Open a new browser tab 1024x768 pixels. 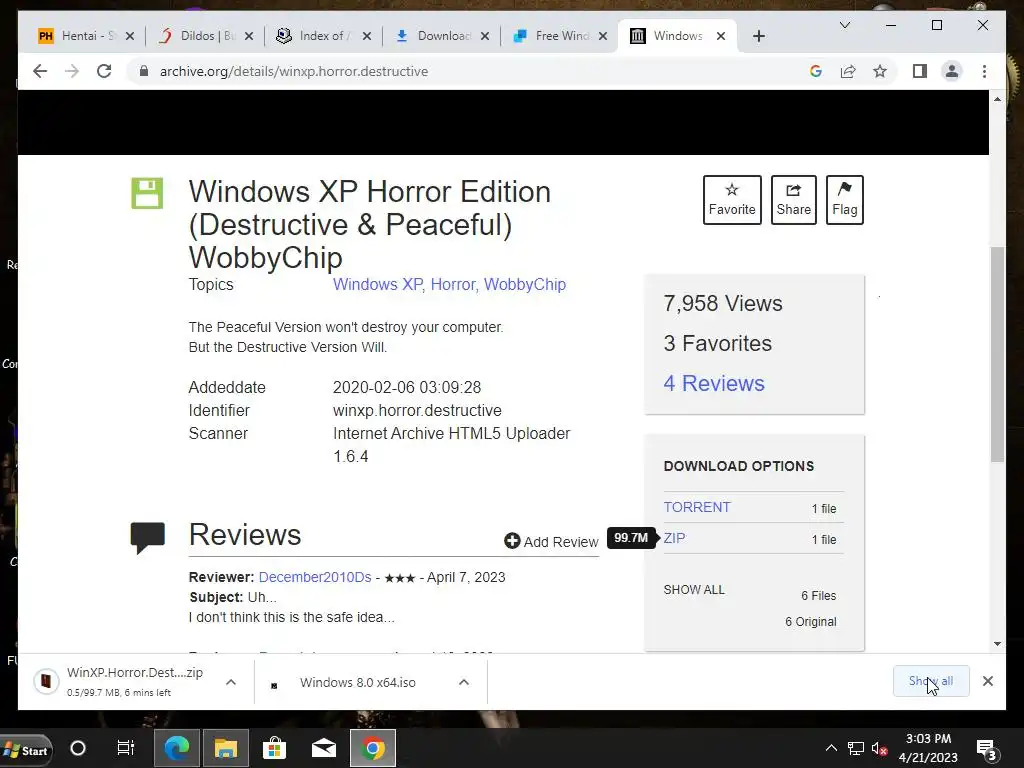[758, 36]
